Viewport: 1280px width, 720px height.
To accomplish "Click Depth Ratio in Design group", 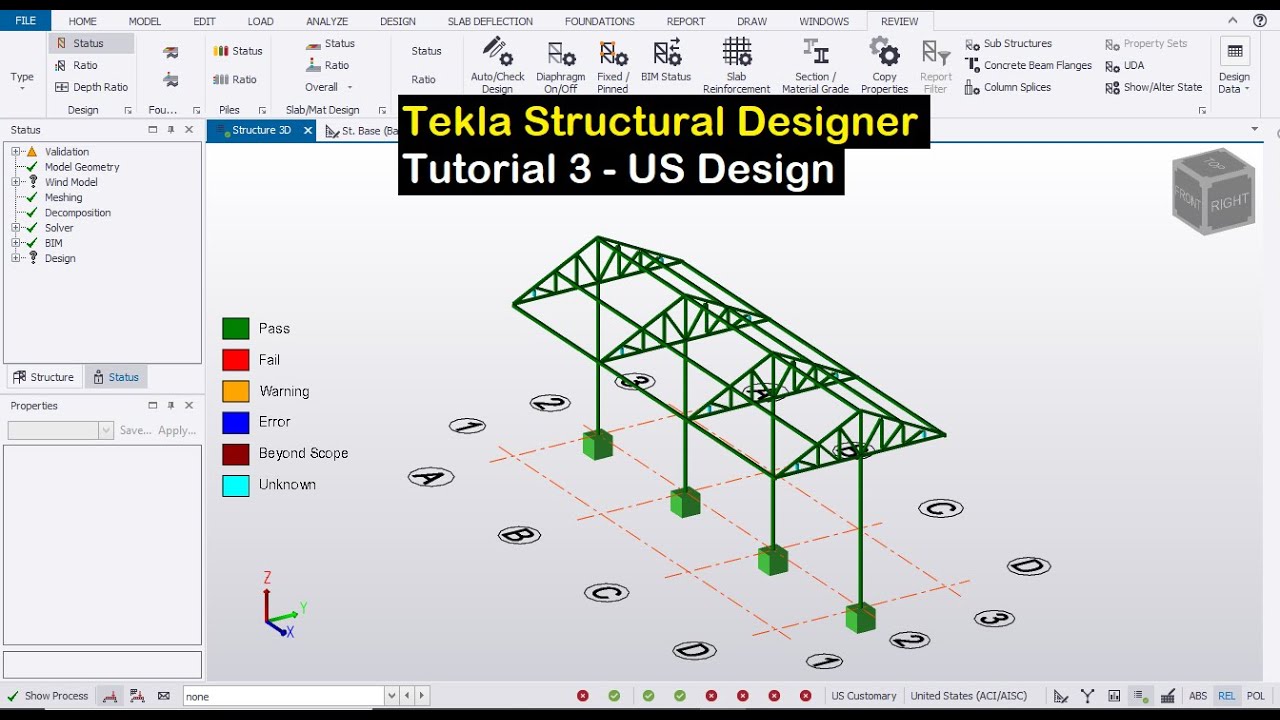I will click(91, 88).
